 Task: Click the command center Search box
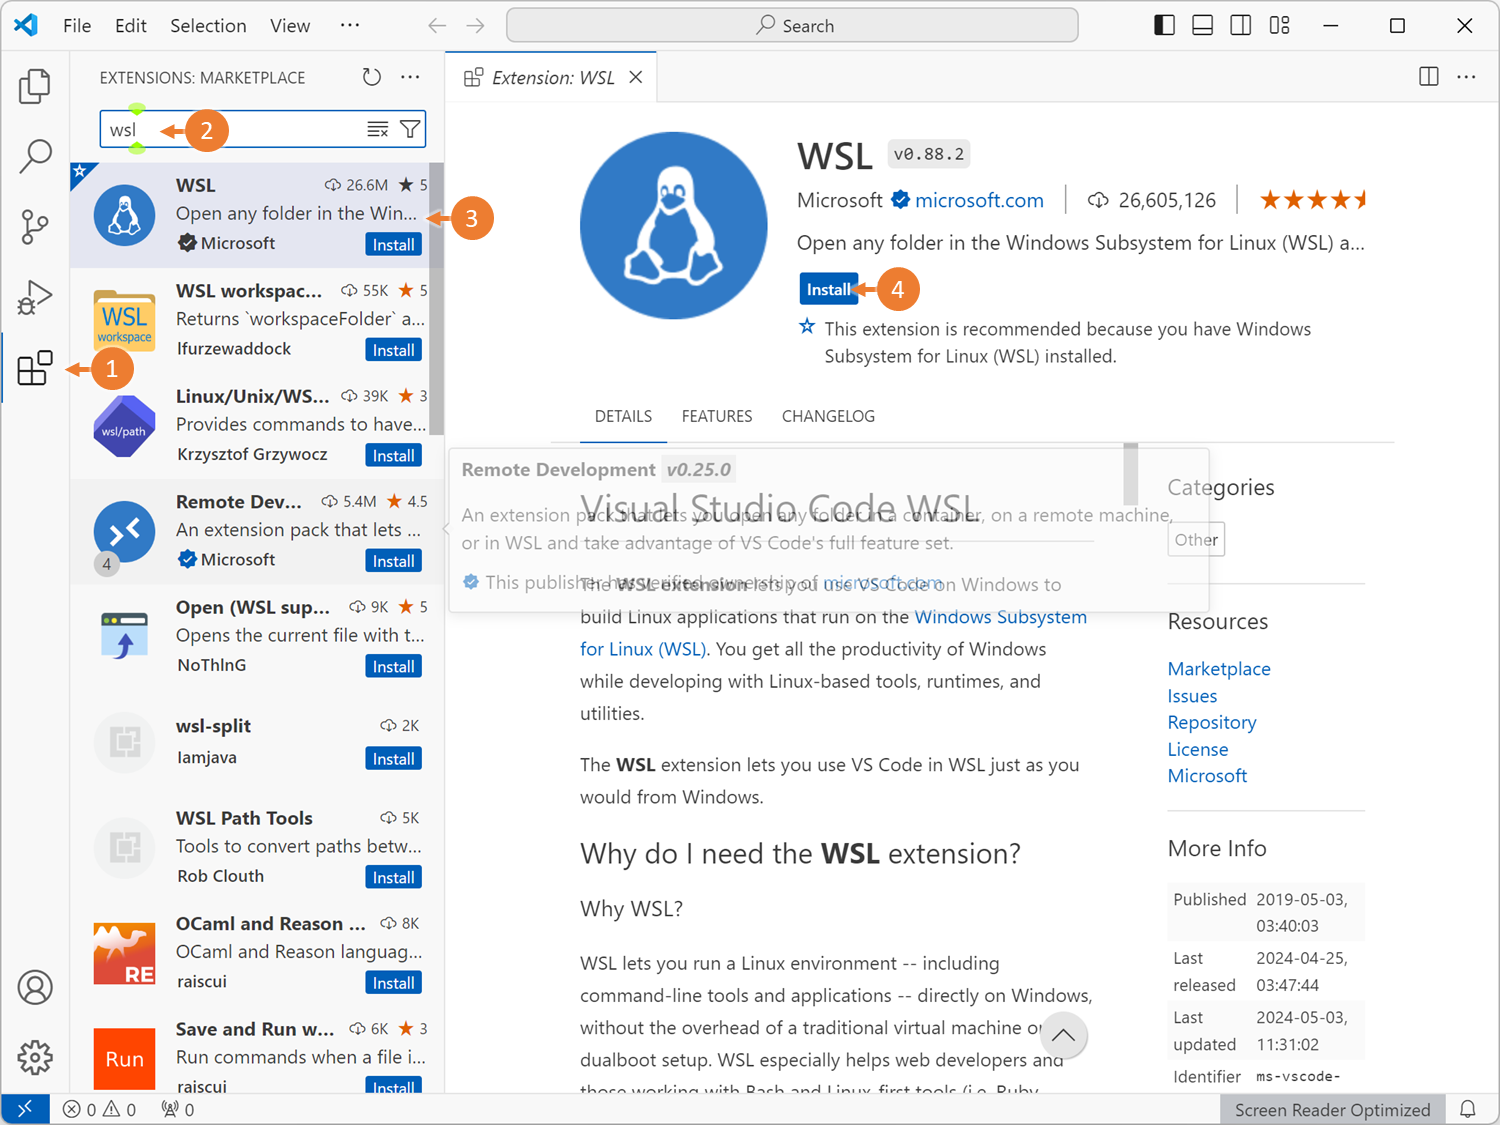pos(792,26)
